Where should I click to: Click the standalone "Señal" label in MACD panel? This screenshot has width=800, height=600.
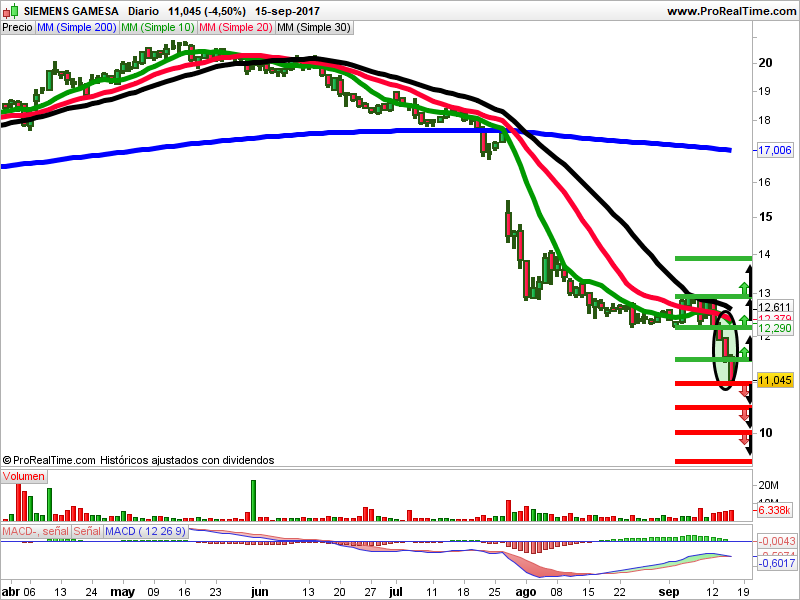(87, 531)
